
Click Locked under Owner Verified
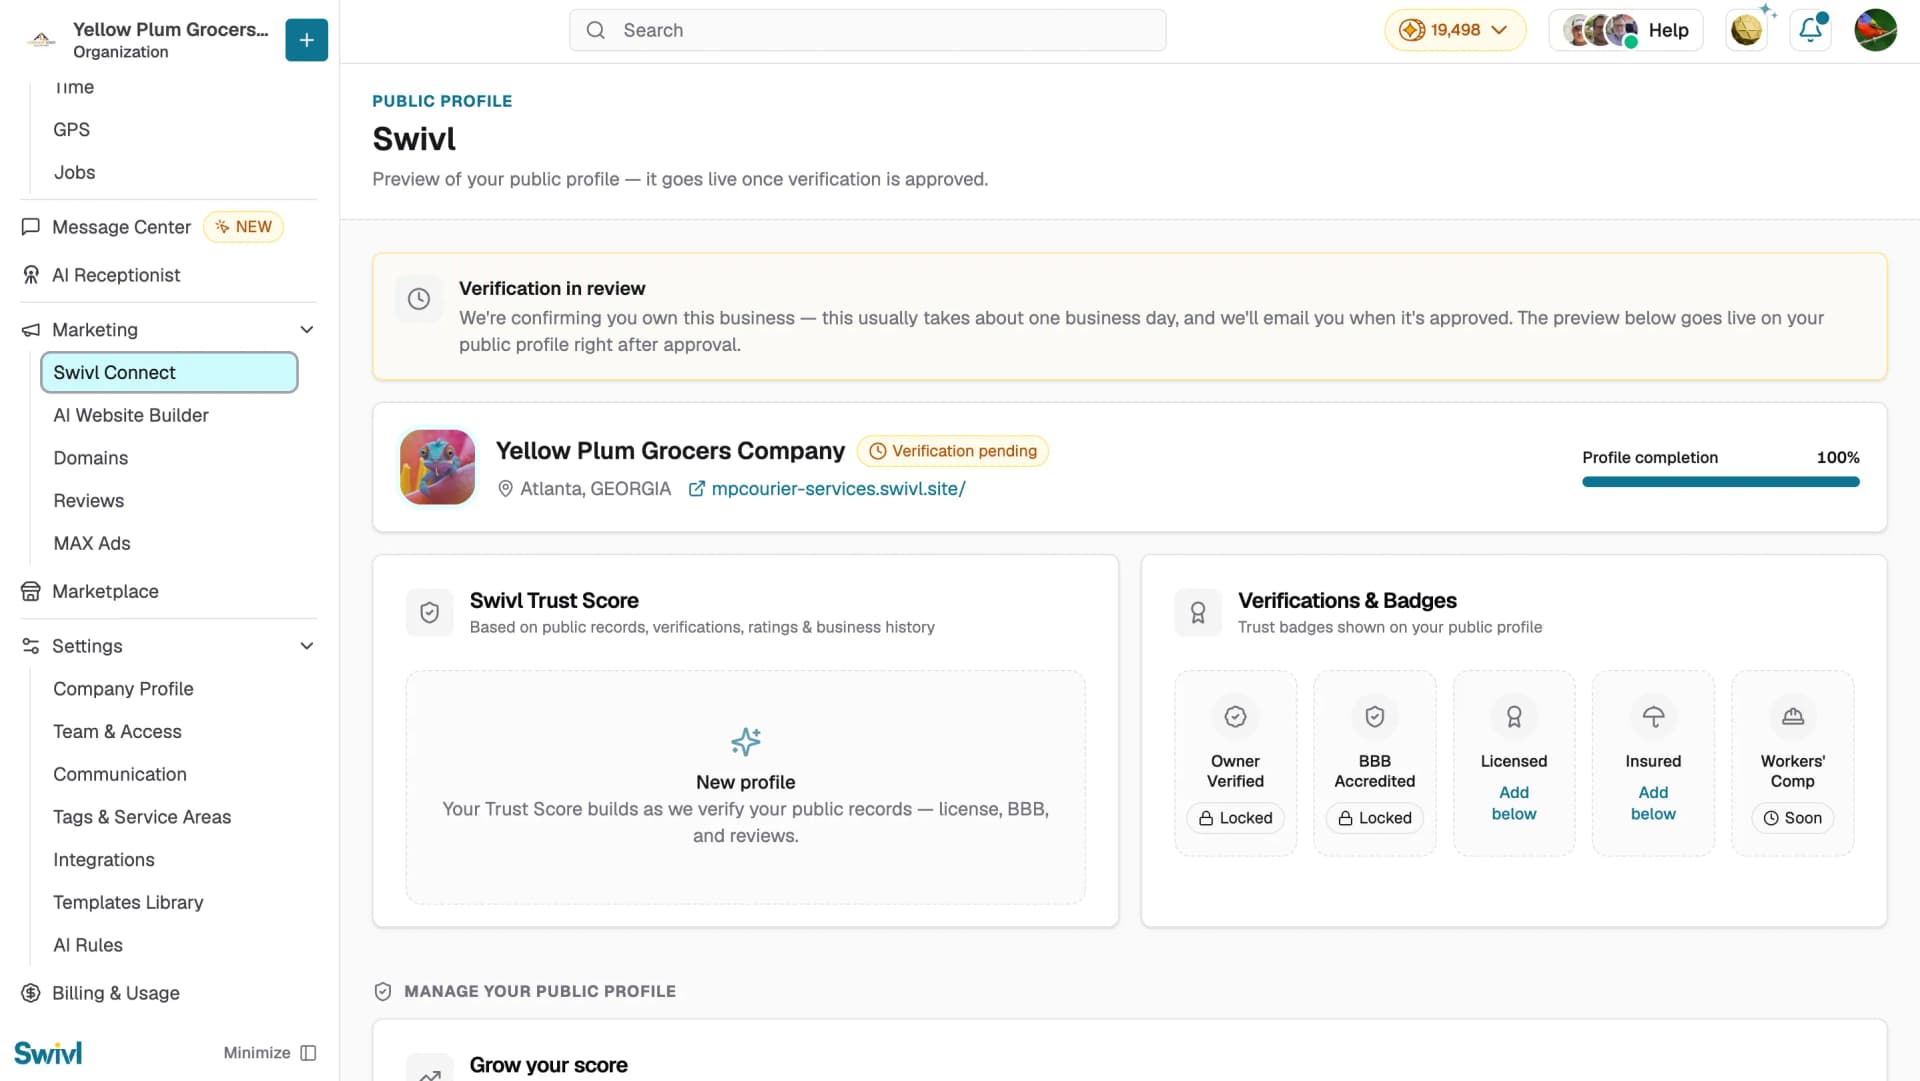pos(1235,818)
